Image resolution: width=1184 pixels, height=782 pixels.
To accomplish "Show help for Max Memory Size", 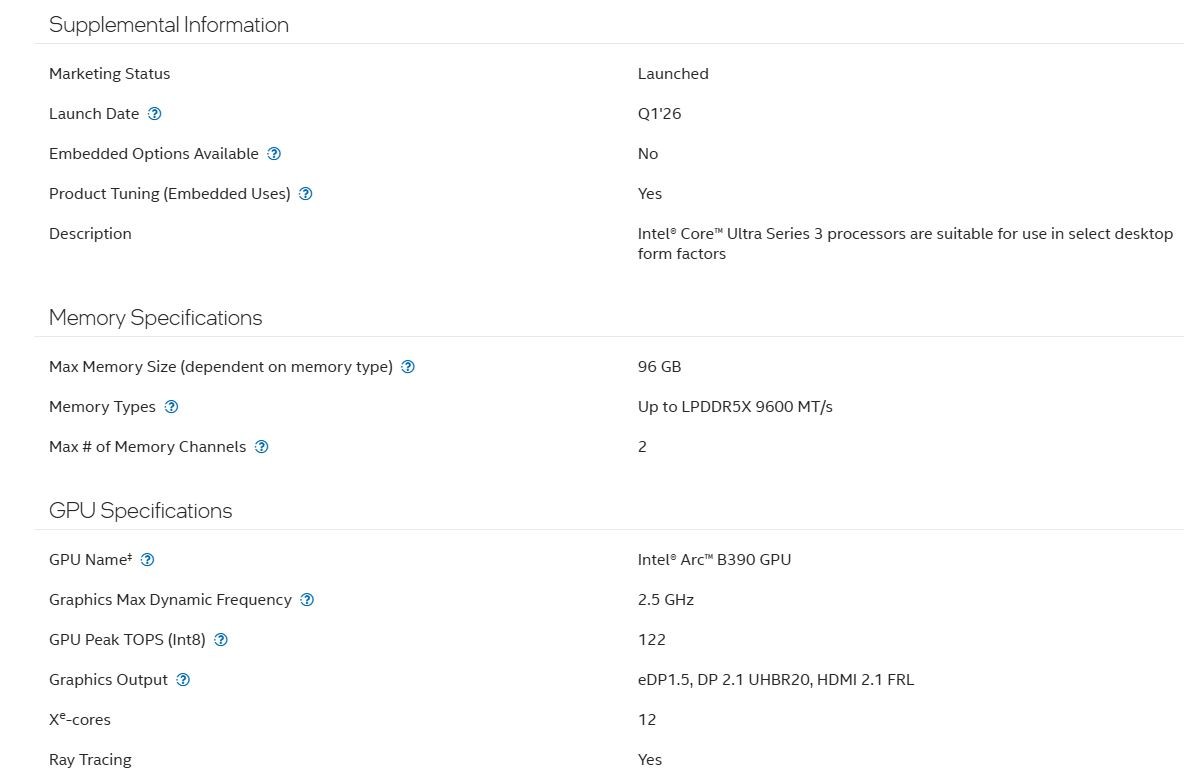I will tap(408, 367).
